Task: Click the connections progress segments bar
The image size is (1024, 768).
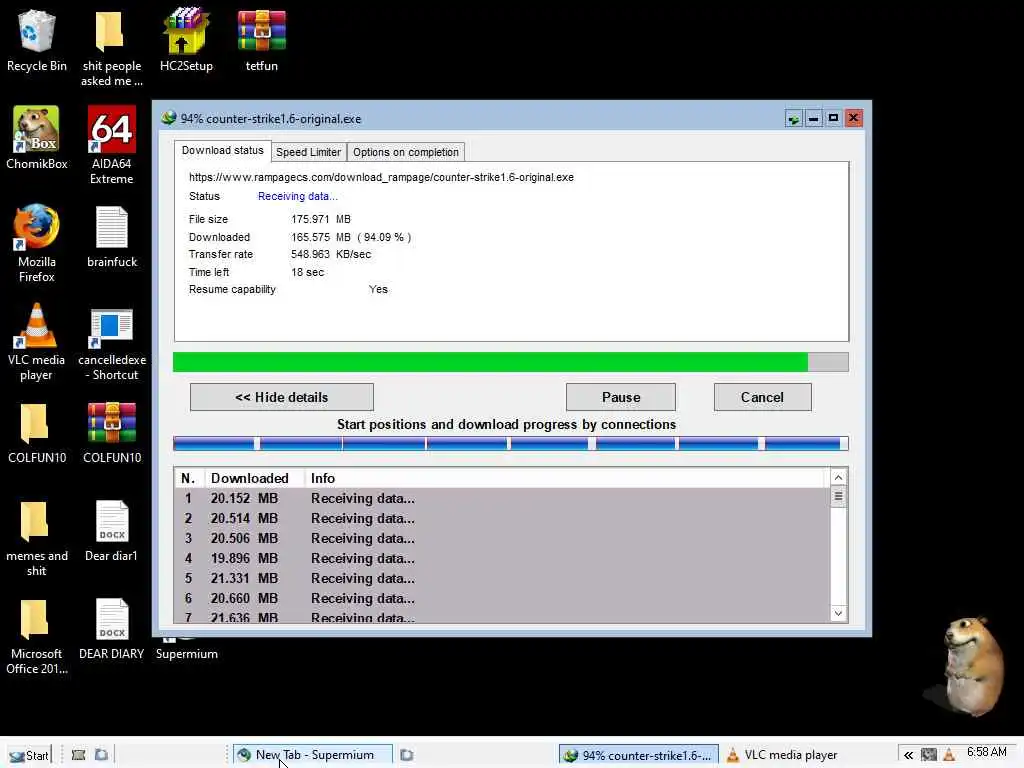Action: click(x=511, y=444)
